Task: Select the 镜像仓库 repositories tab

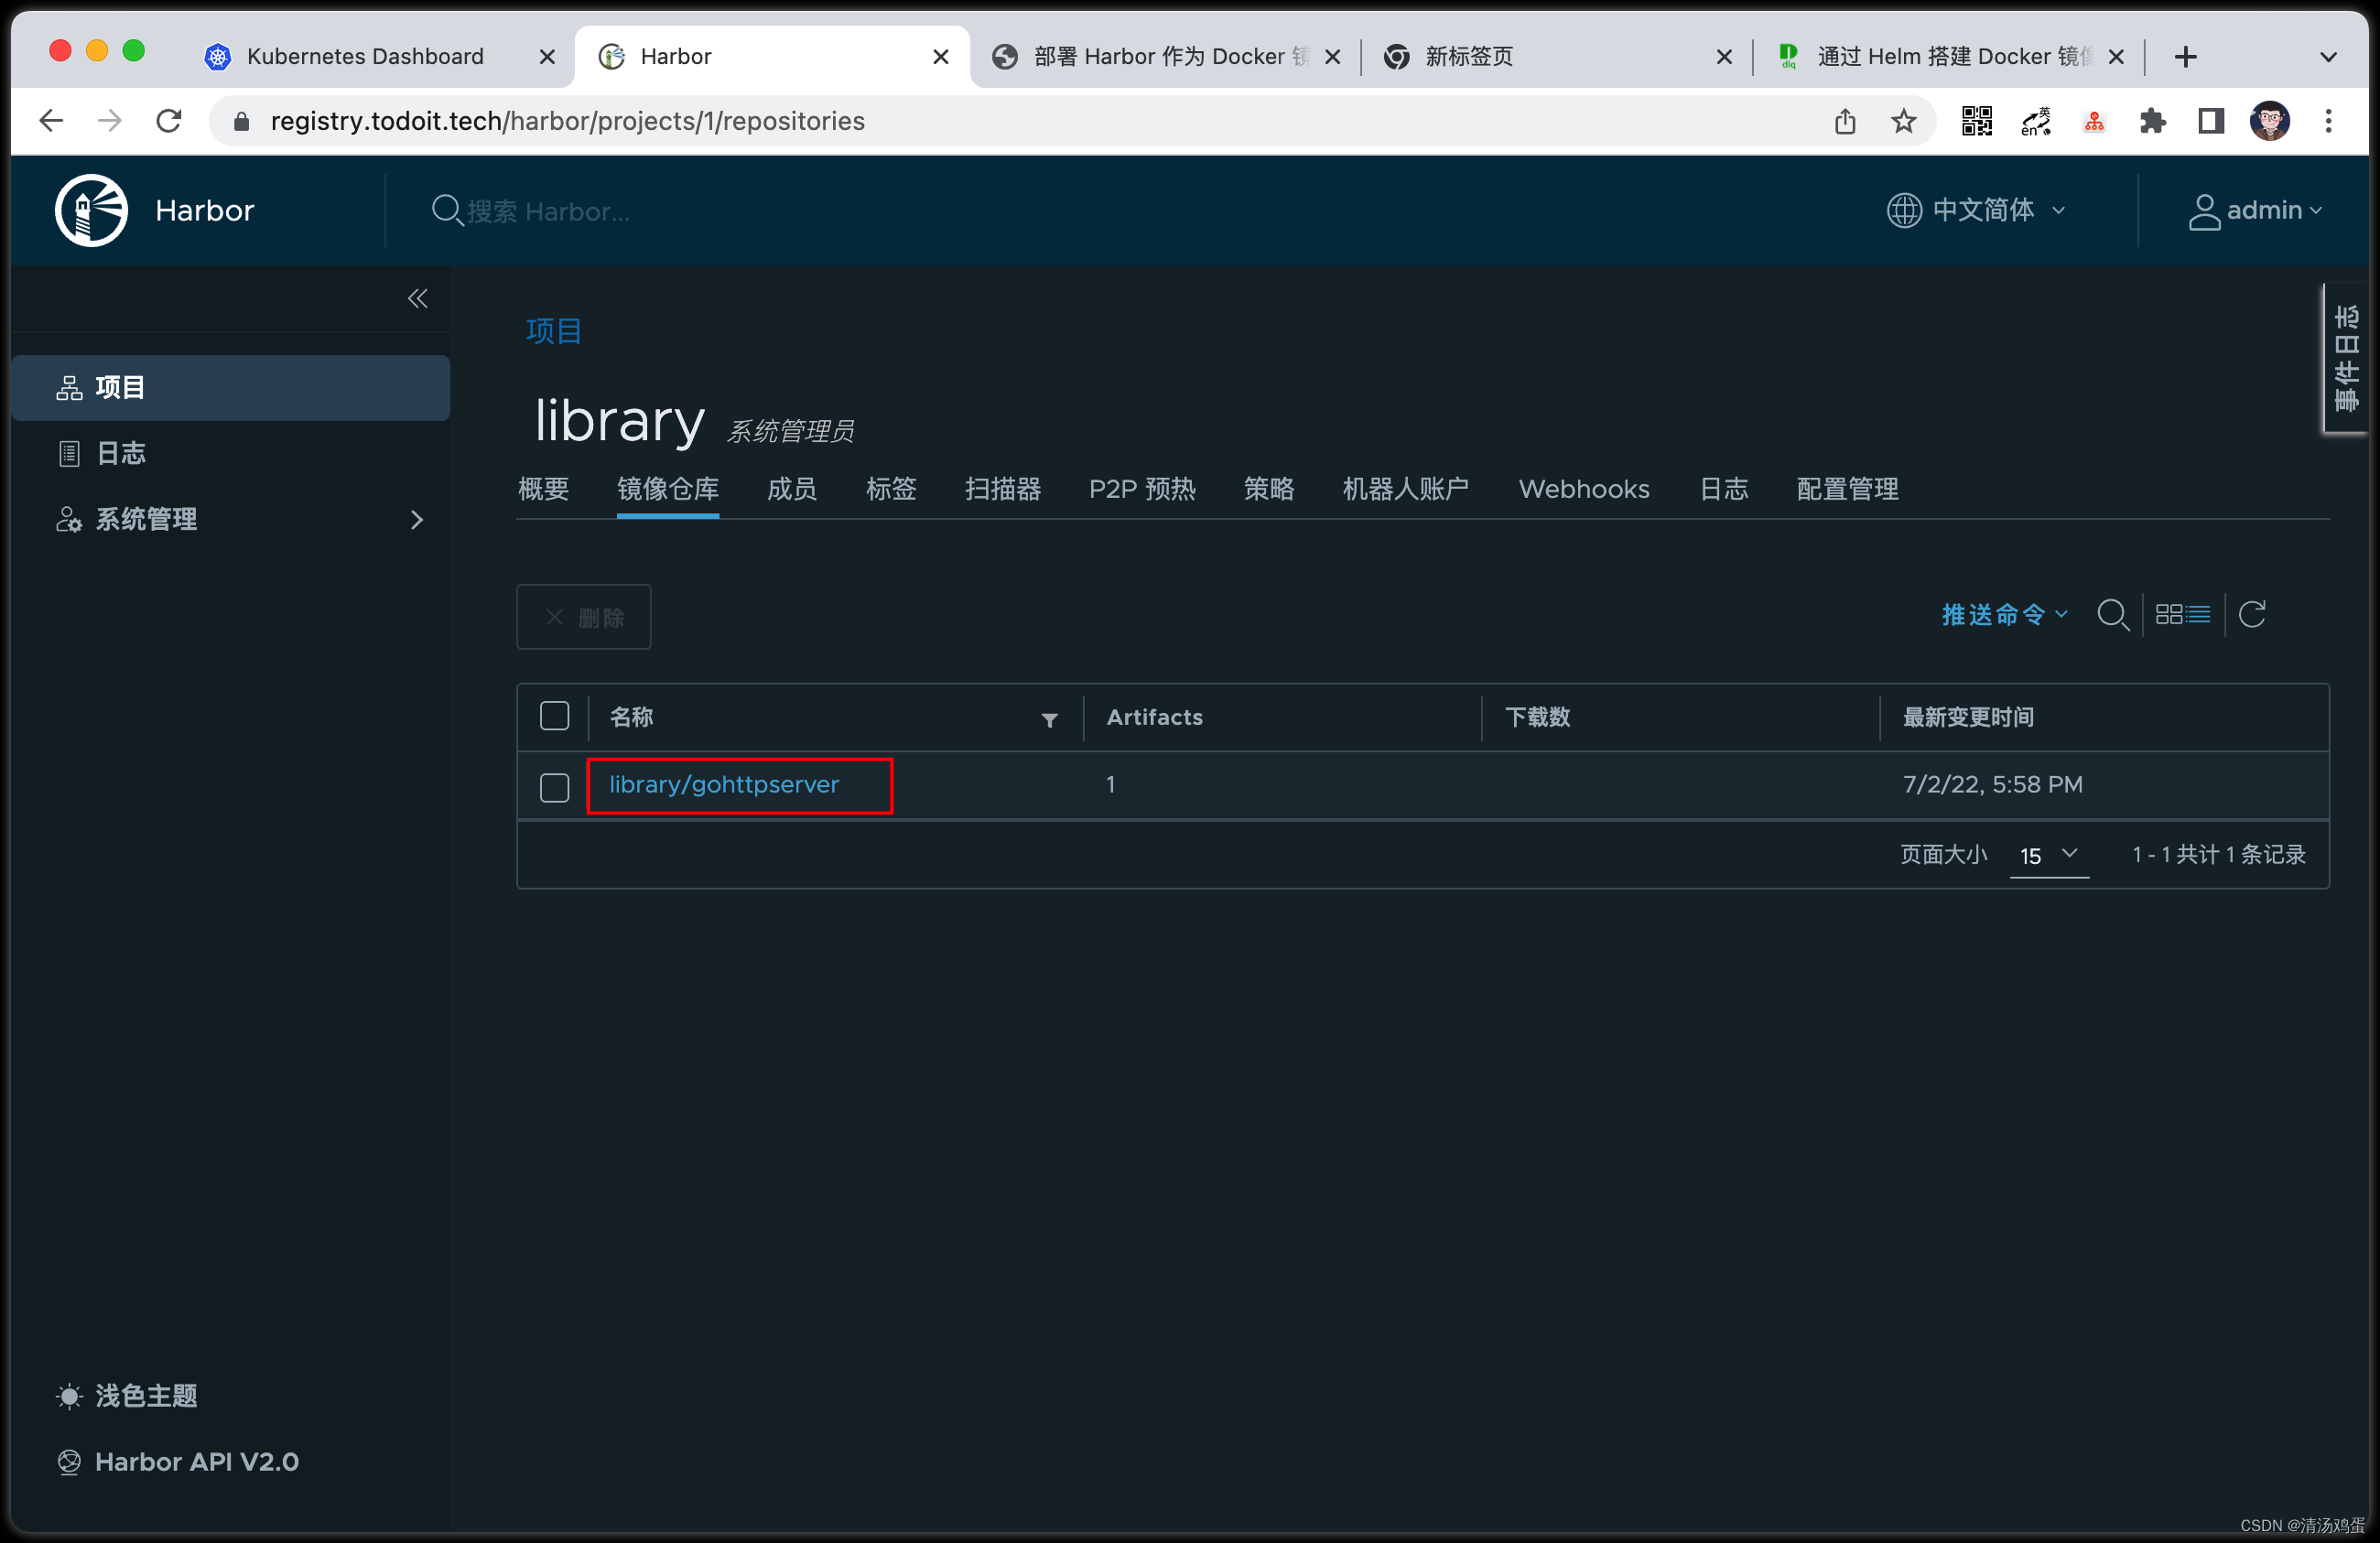Action: (668, 489)
